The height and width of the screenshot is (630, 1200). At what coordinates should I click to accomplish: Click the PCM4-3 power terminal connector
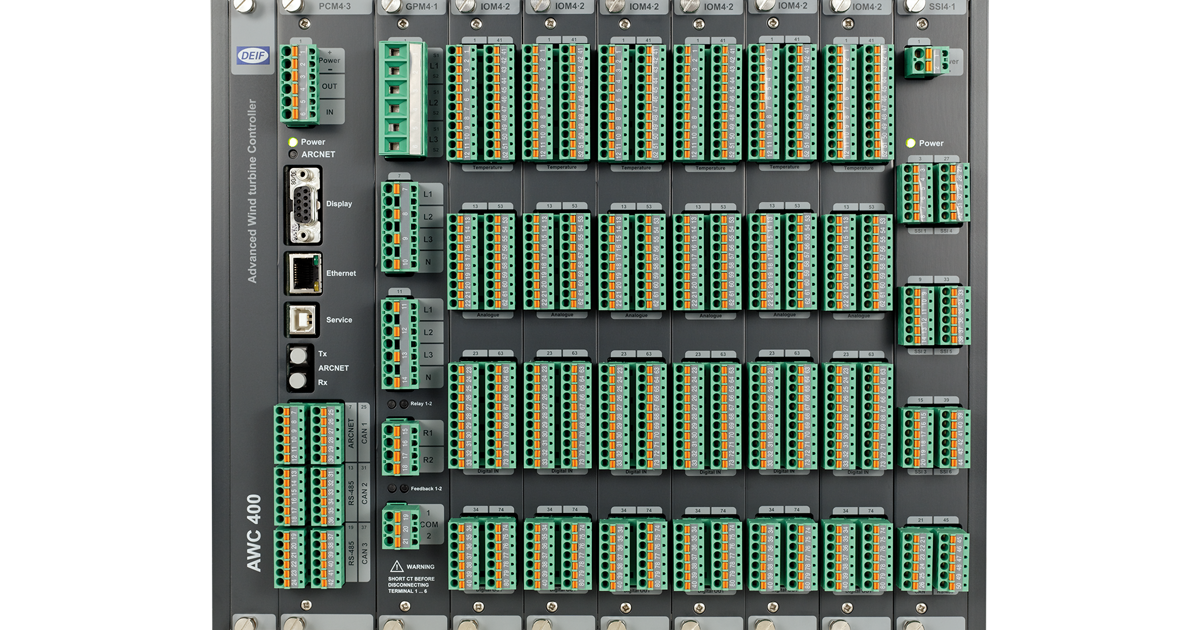[298, 83]
